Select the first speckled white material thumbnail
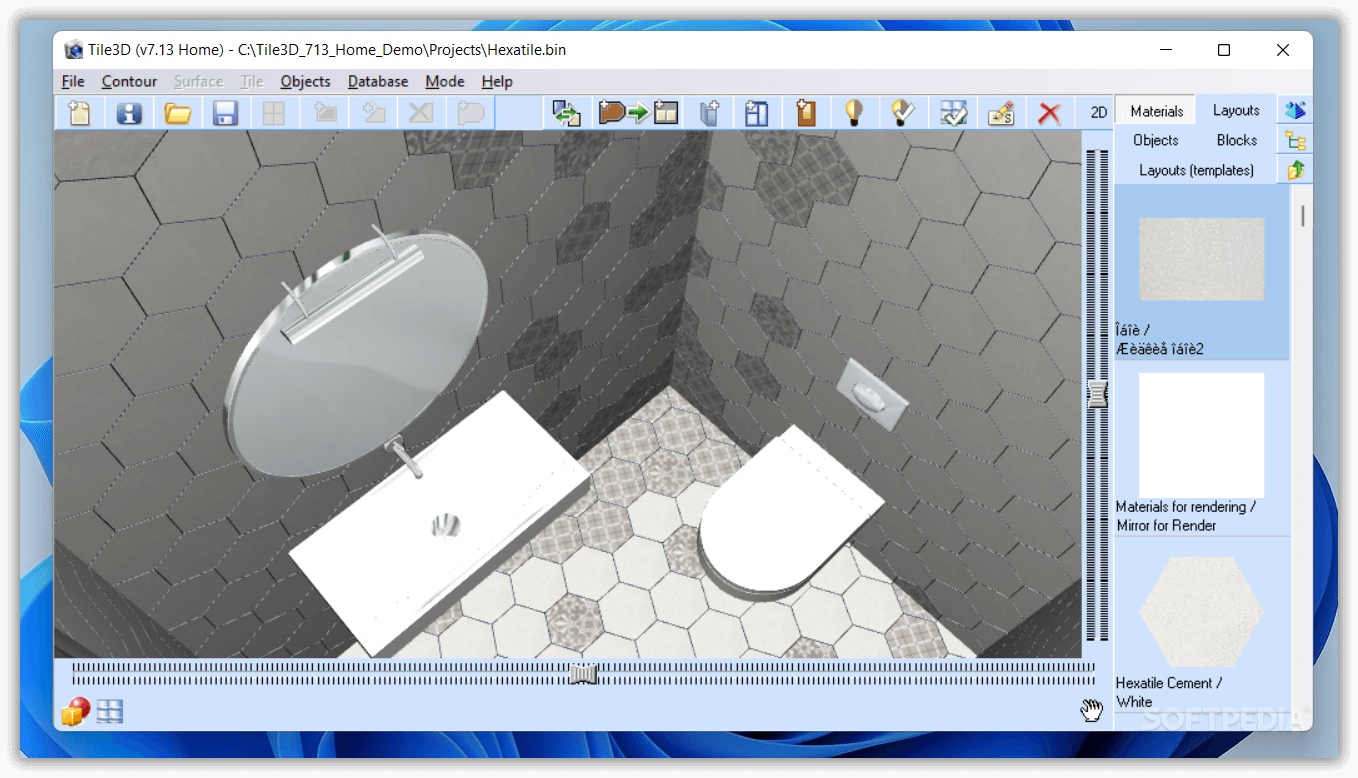The width and height of the screenshot is (1358, 778). (1201, 259)
